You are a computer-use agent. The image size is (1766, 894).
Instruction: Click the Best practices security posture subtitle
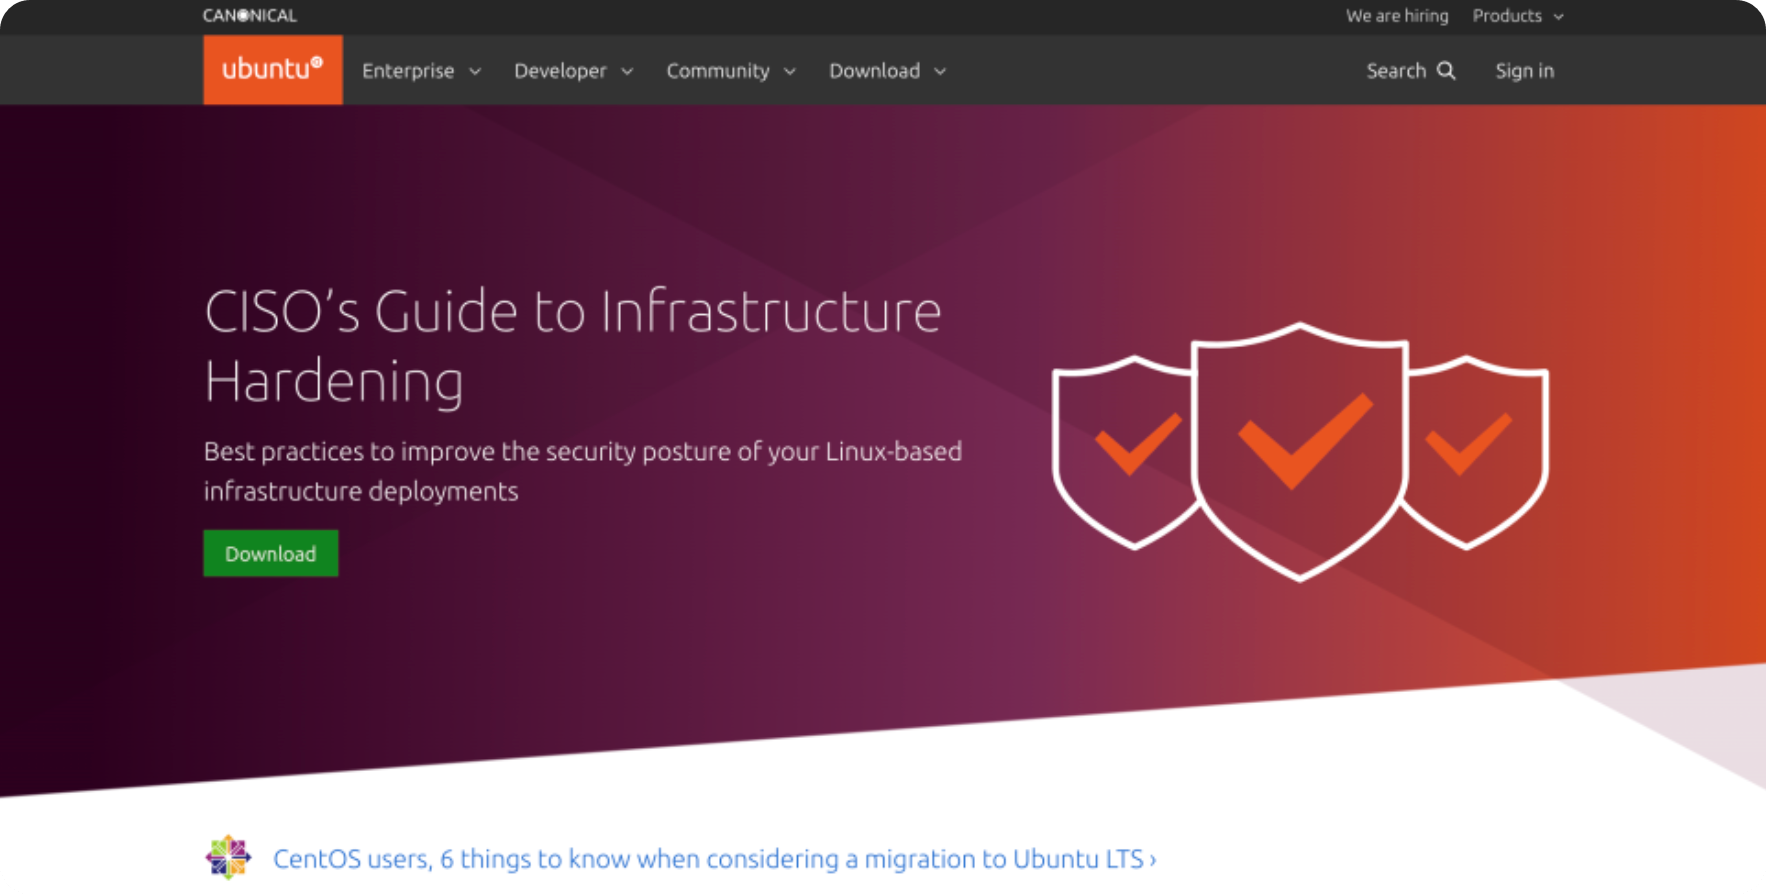coord(583,471)
